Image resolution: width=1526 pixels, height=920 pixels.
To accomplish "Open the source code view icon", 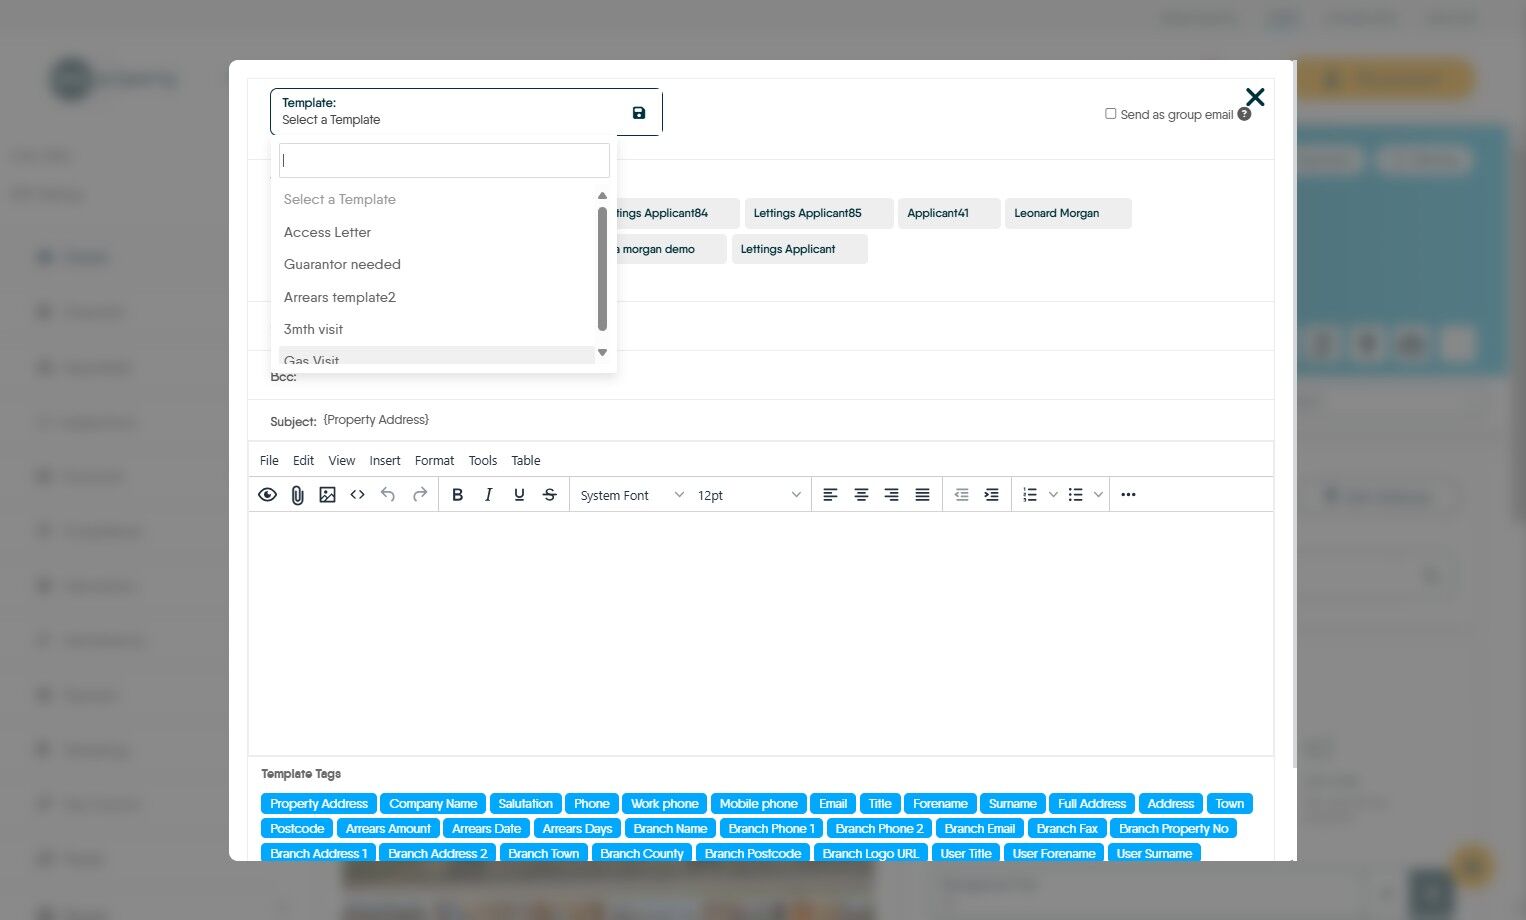I will (x=357, y=495).
